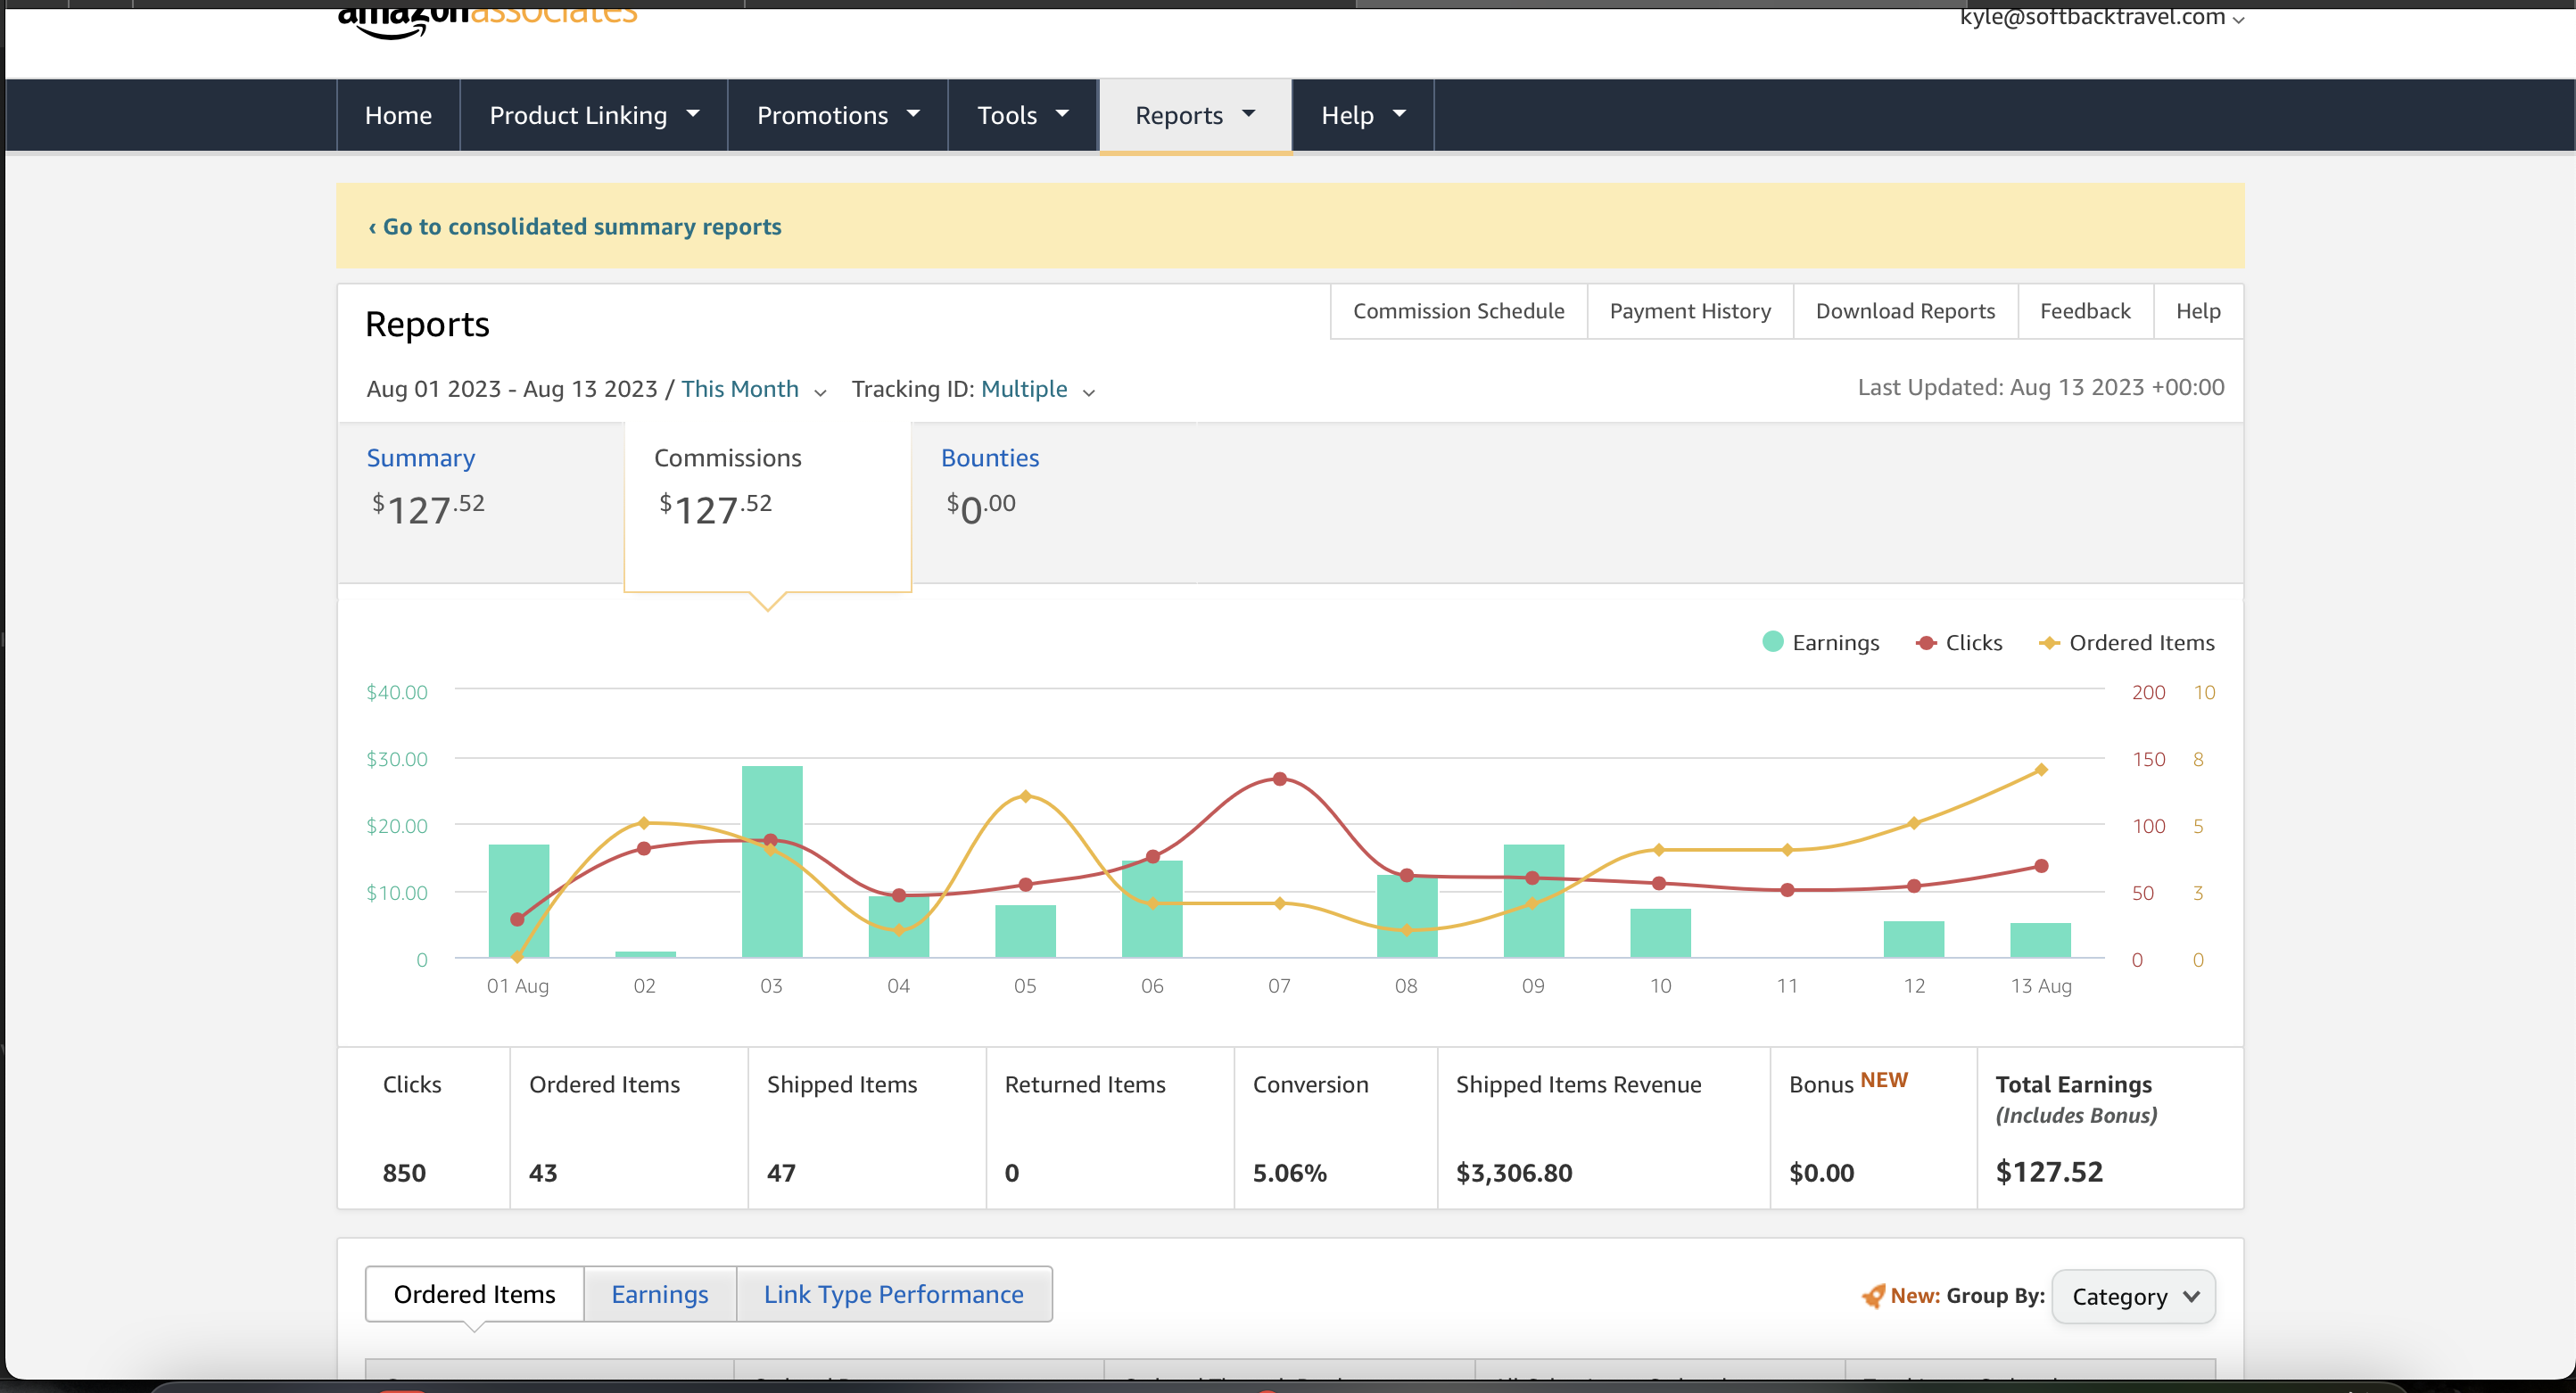Click the Tools nav caret arrow

click(x=1062, y=113)
